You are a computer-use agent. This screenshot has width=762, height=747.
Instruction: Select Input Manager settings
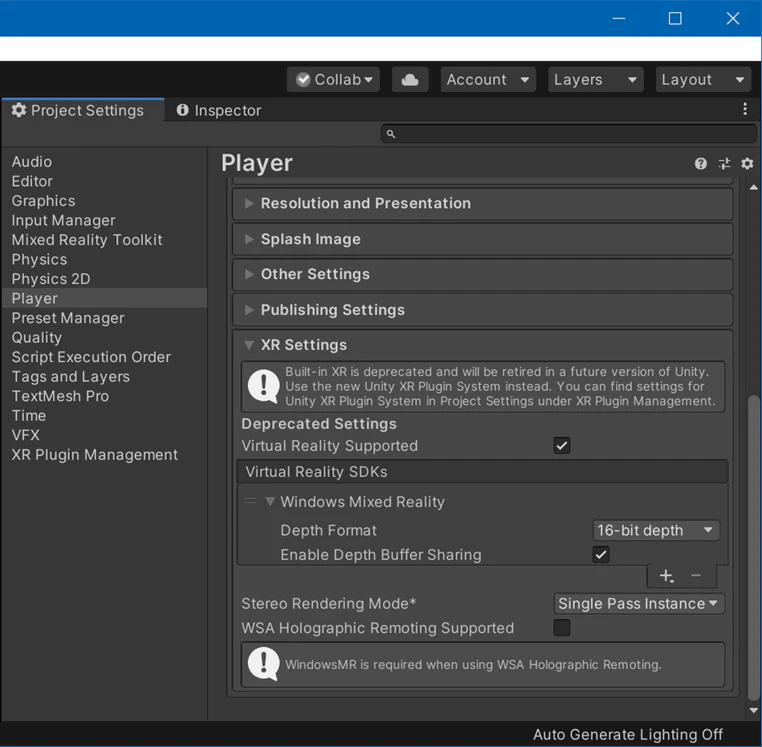pyautogui.click(x=104, y=221)
